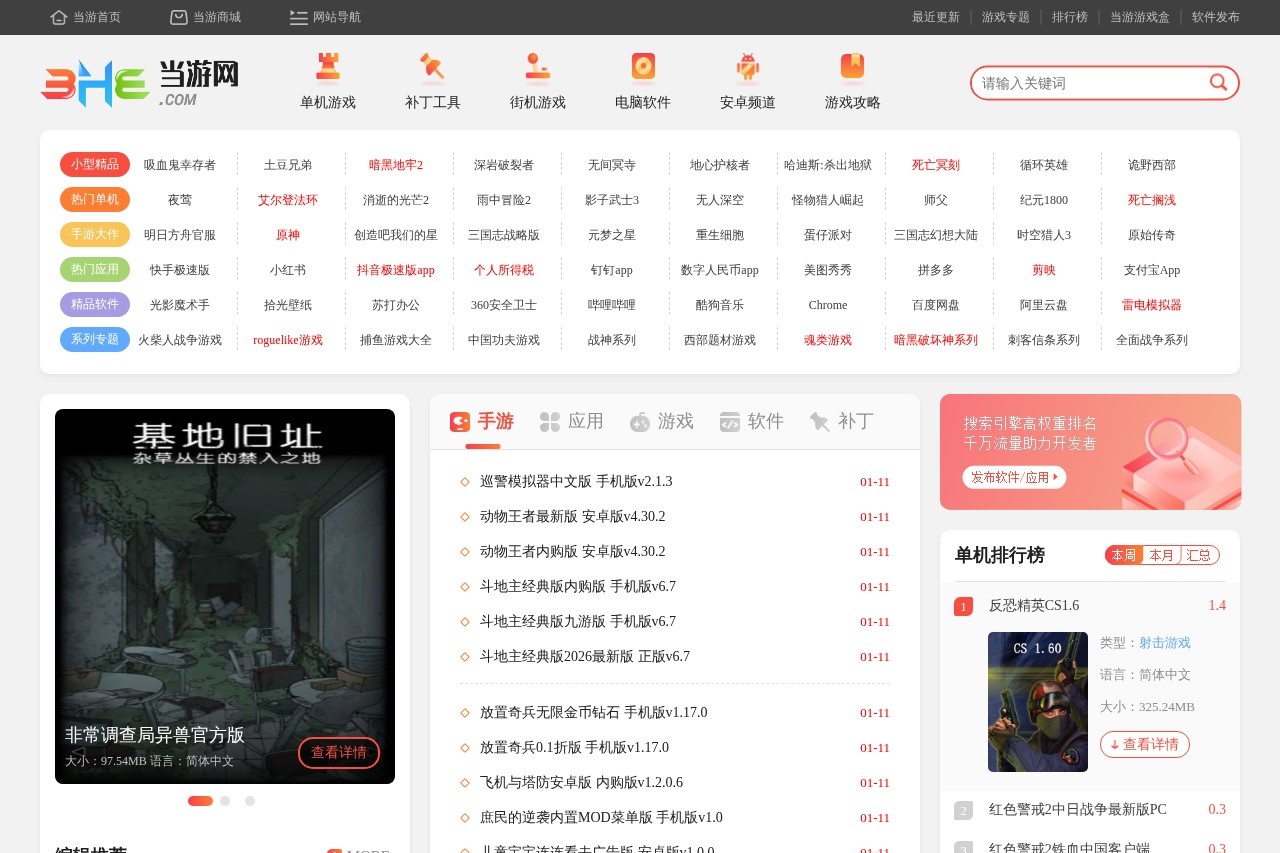Open the 抖音极速版app link

396,270
